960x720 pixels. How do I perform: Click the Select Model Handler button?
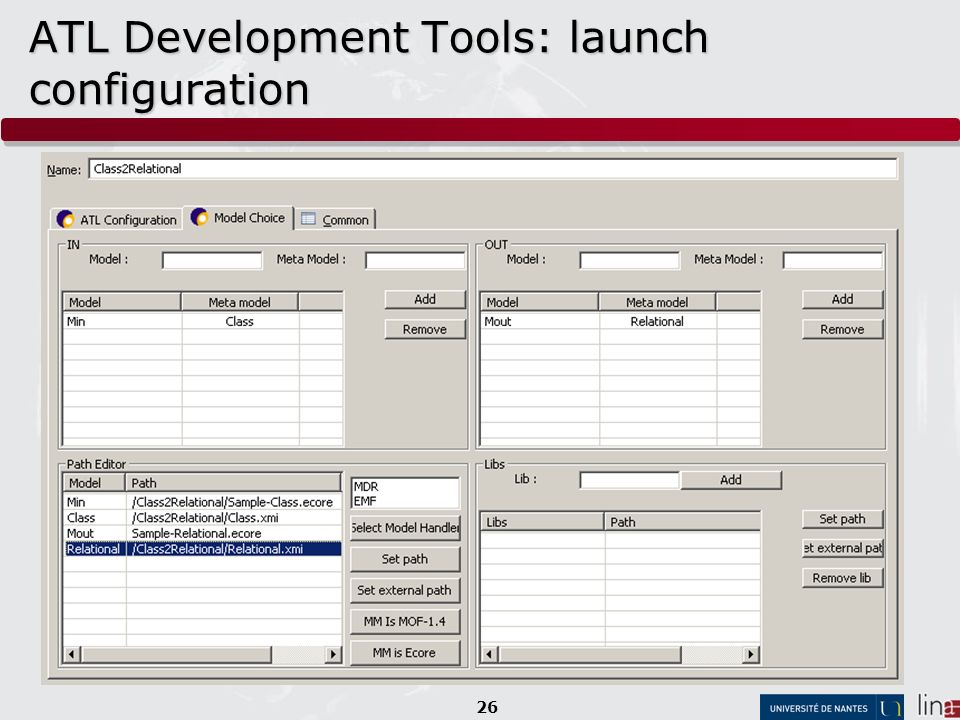(x=405, y=528)
